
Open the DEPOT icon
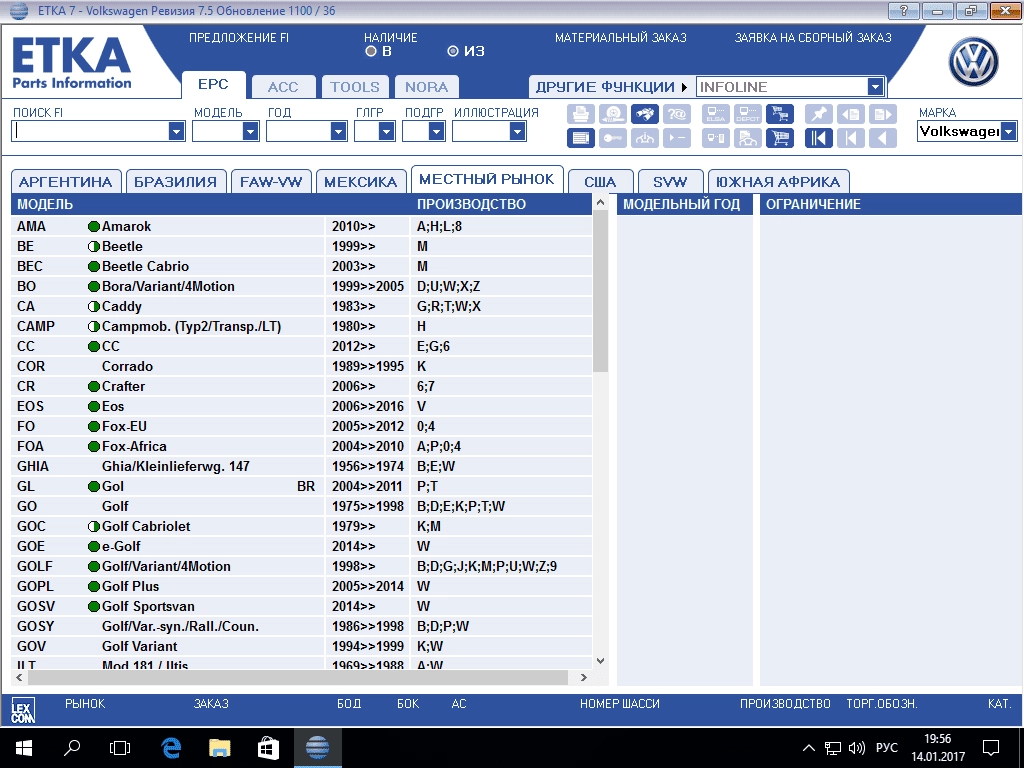(748, 114)
